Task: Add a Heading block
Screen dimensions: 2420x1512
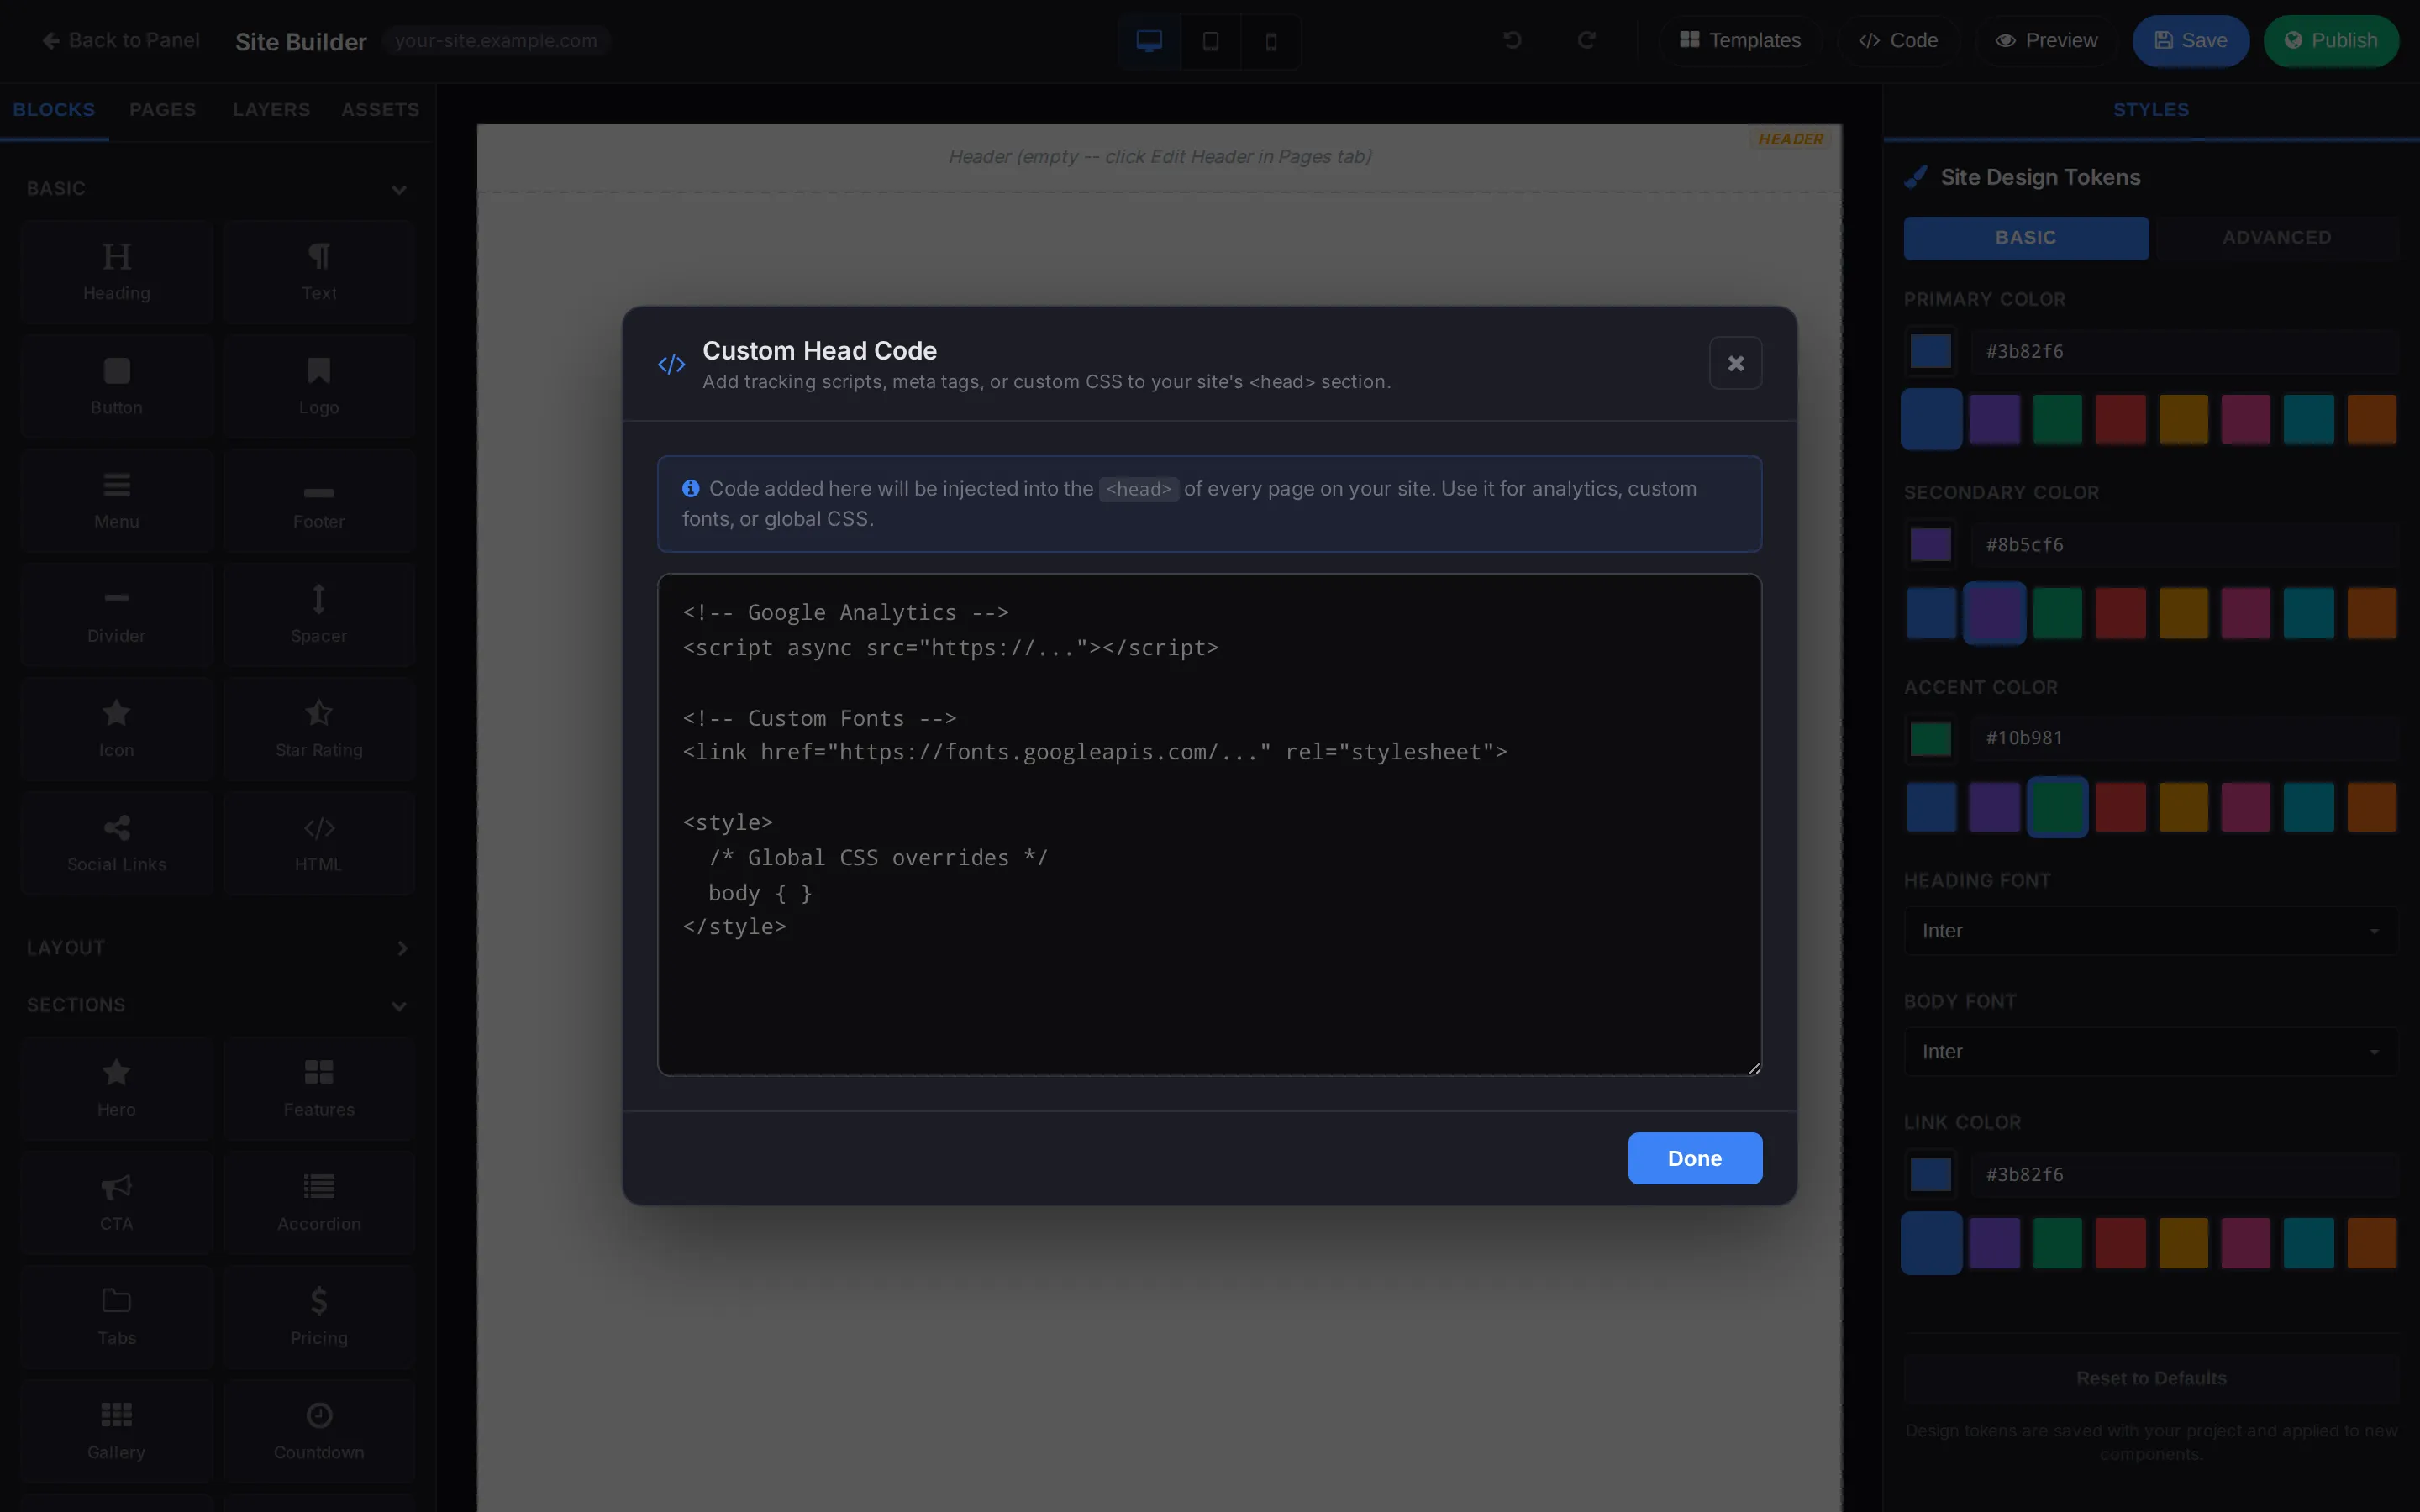Action: [x=116, y=272]
